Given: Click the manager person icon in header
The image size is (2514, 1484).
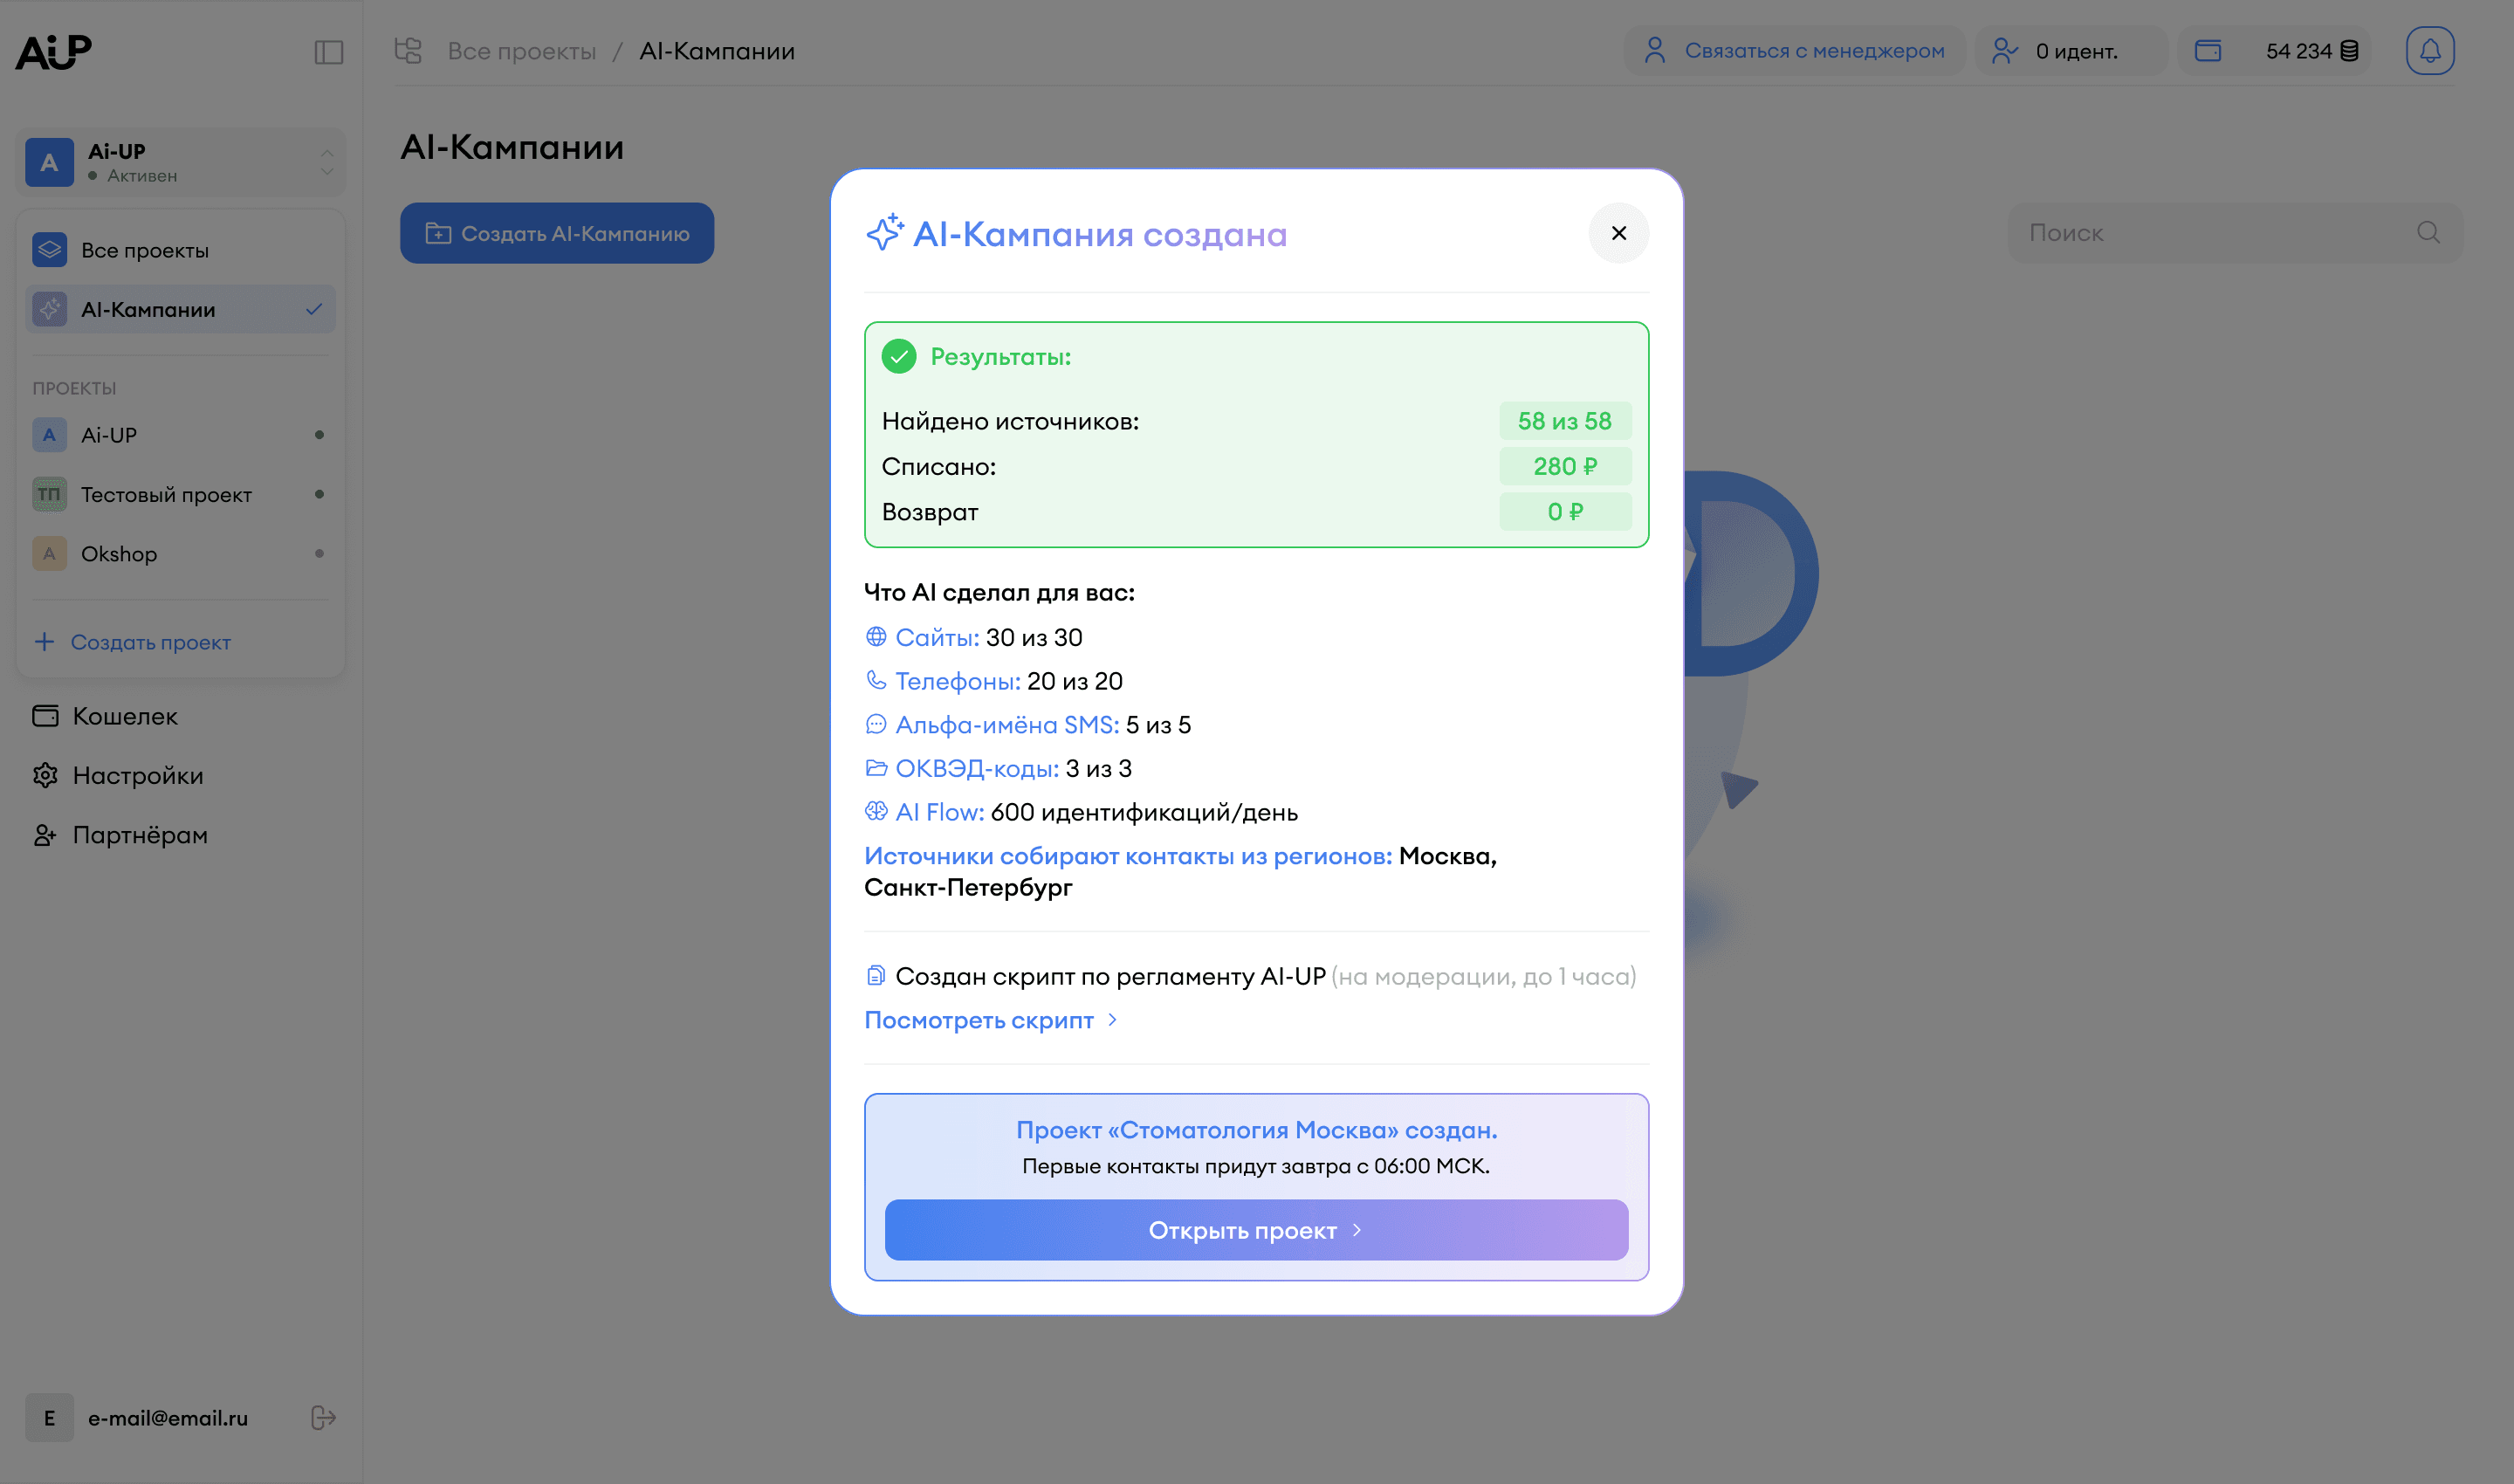Looking at the screenshot, I should [1655, 51].
